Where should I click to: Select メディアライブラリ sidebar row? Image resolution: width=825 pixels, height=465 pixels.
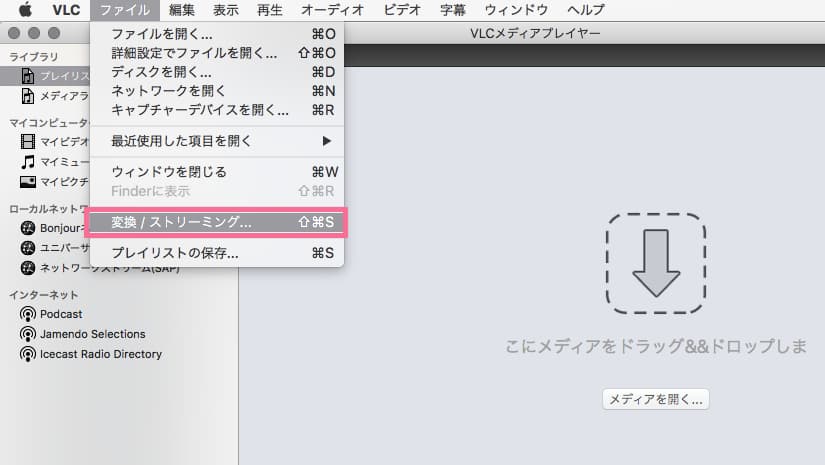pos(45,96)
